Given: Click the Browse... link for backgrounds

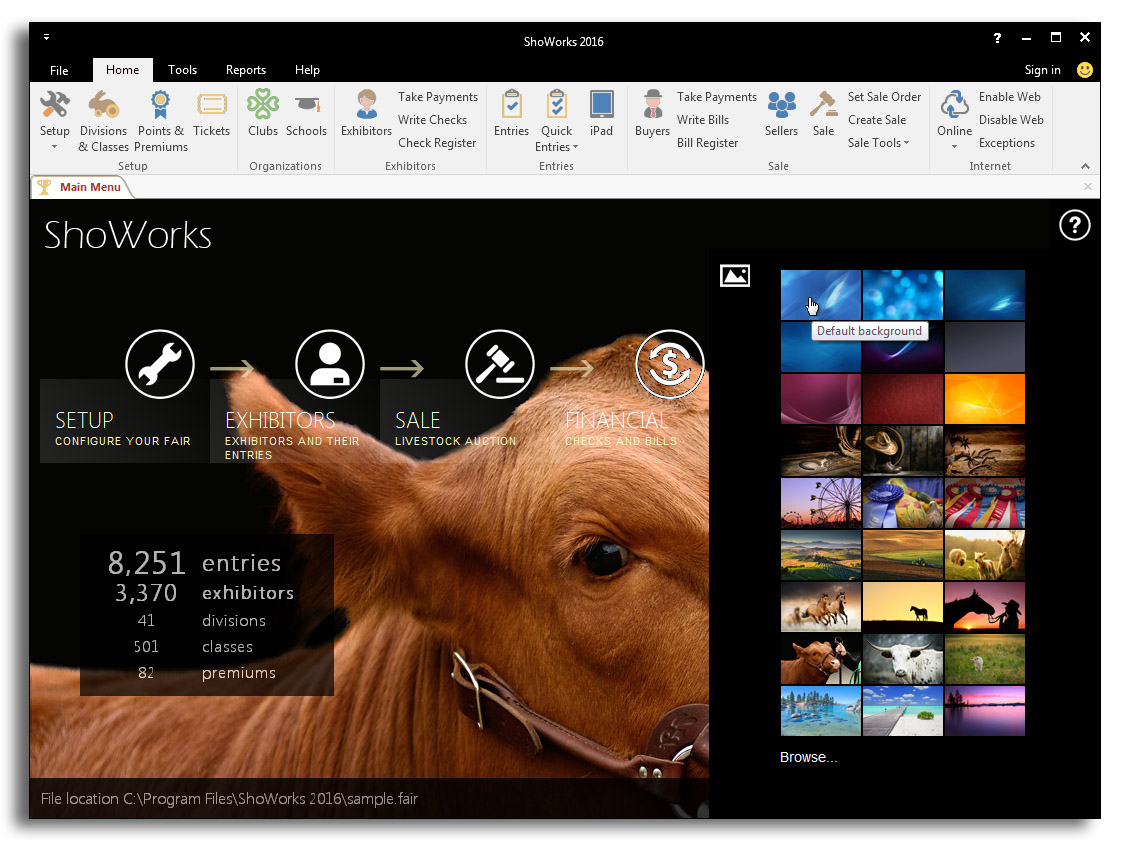Looking at the screenshot, I should [808, 757].
